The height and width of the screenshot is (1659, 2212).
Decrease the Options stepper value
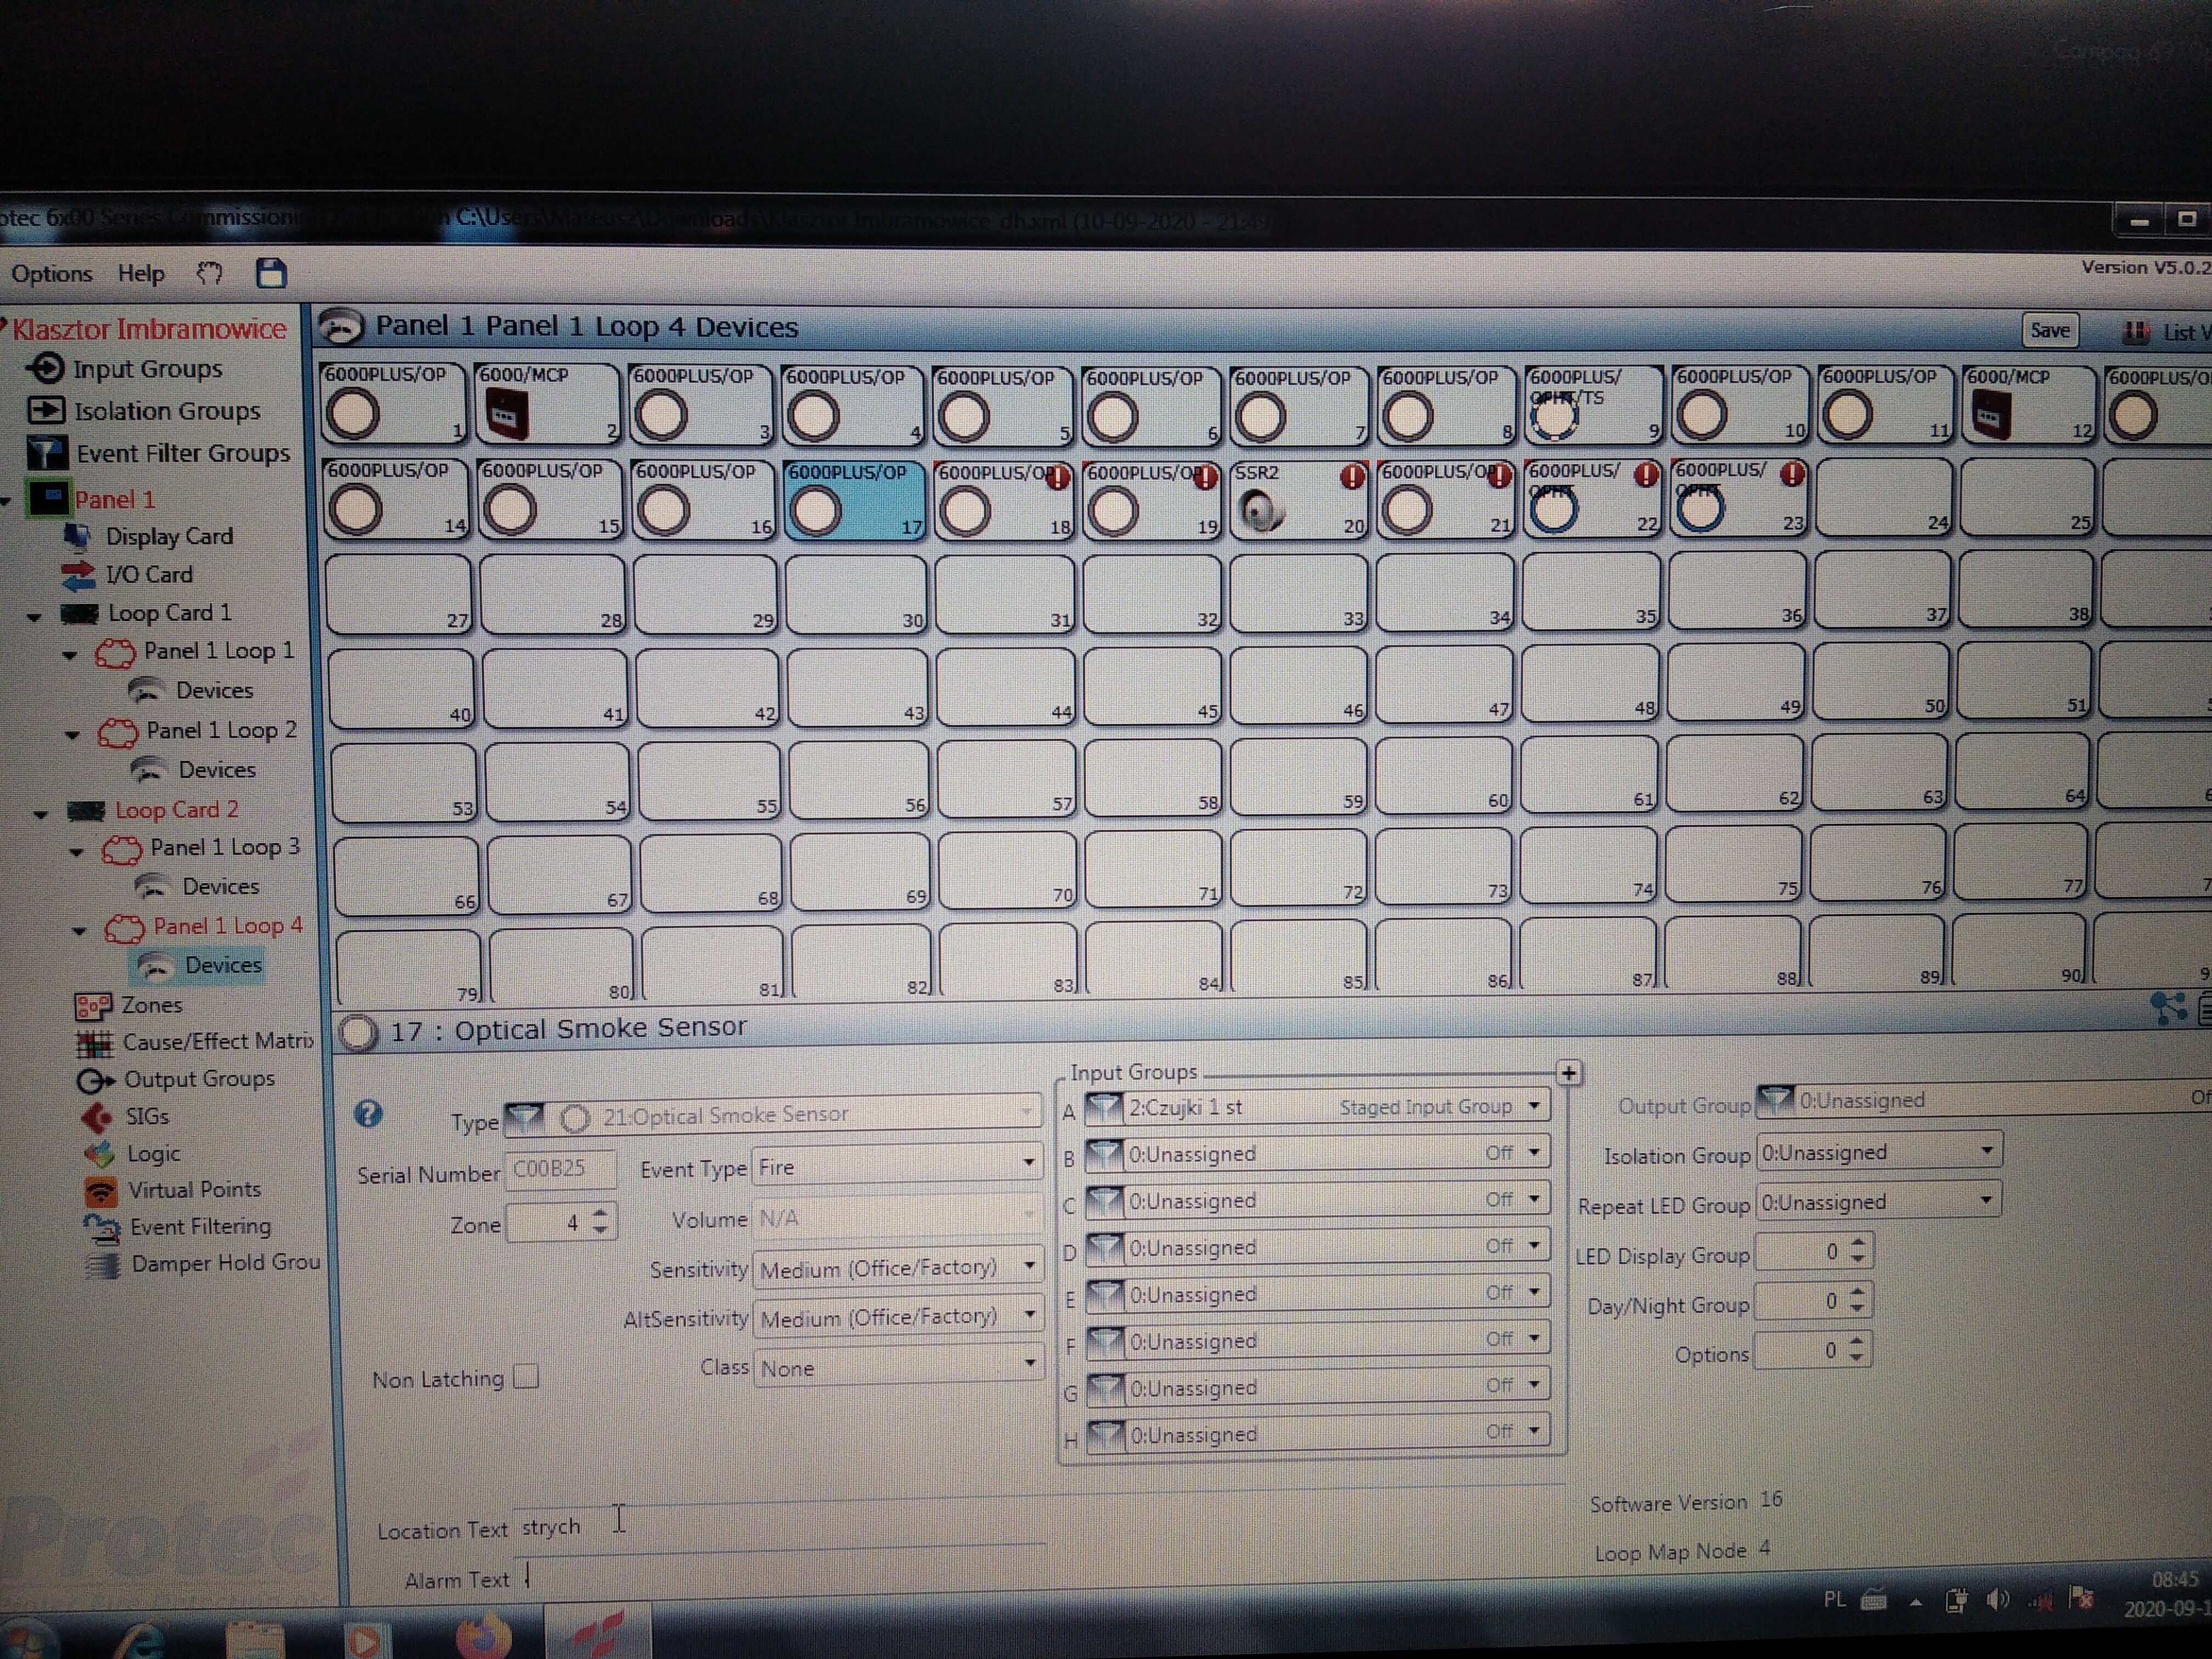tap(1856, 1358)
